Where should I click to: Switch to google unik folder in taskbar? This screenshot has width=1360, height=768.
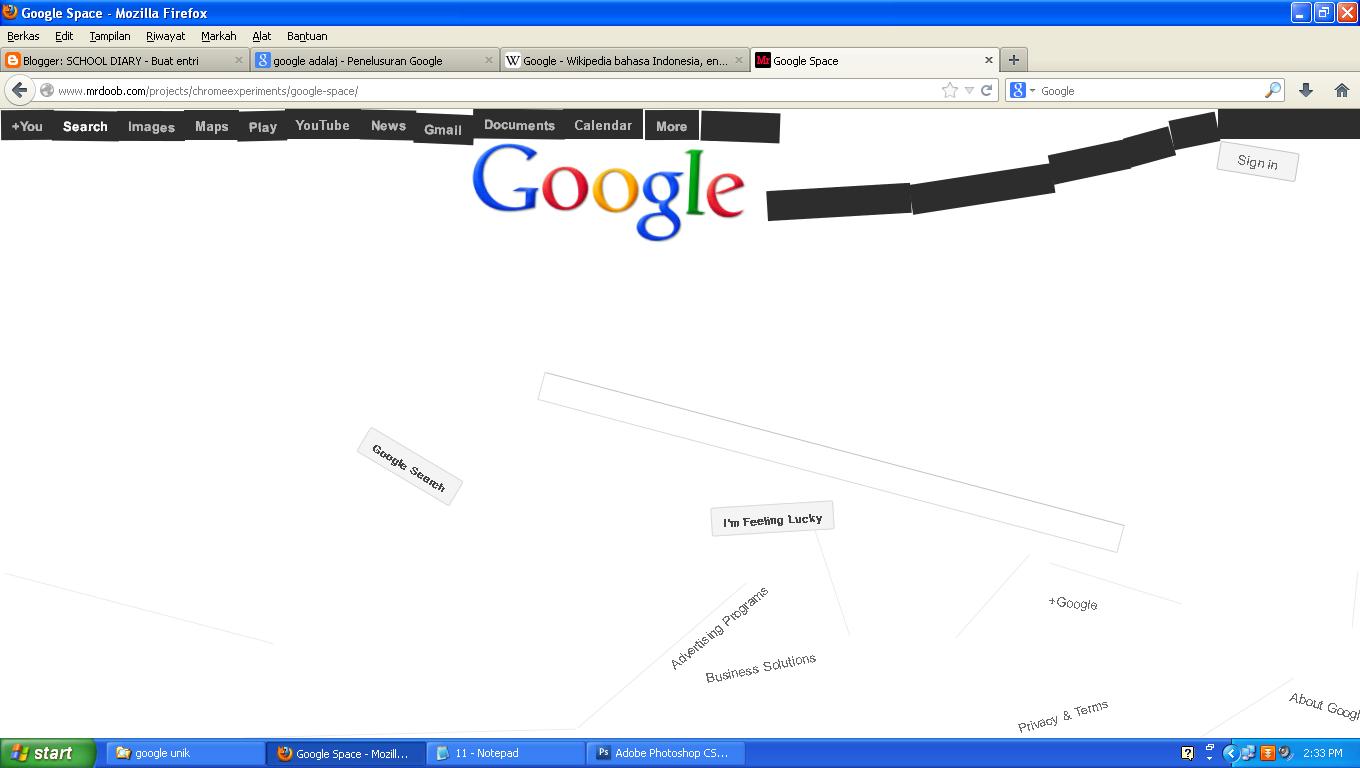pyautogui.click(x=186, y=753)
